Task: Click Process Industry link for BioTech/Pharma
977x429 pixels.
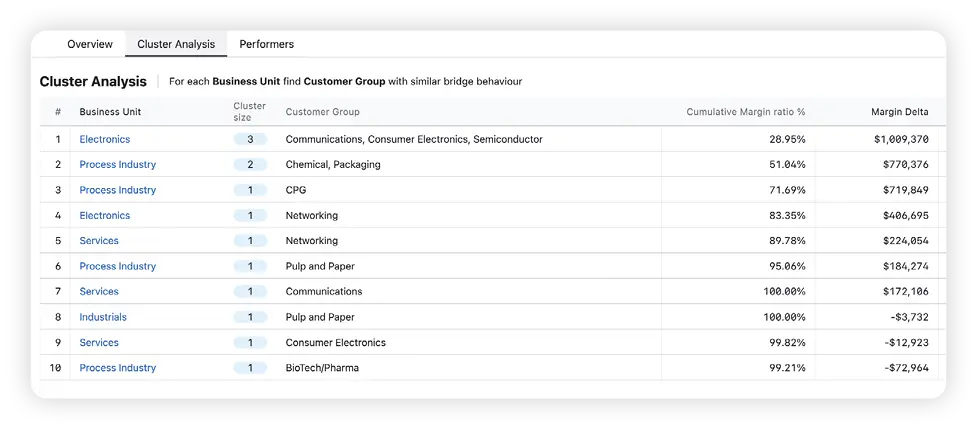Action: (117, 368)
